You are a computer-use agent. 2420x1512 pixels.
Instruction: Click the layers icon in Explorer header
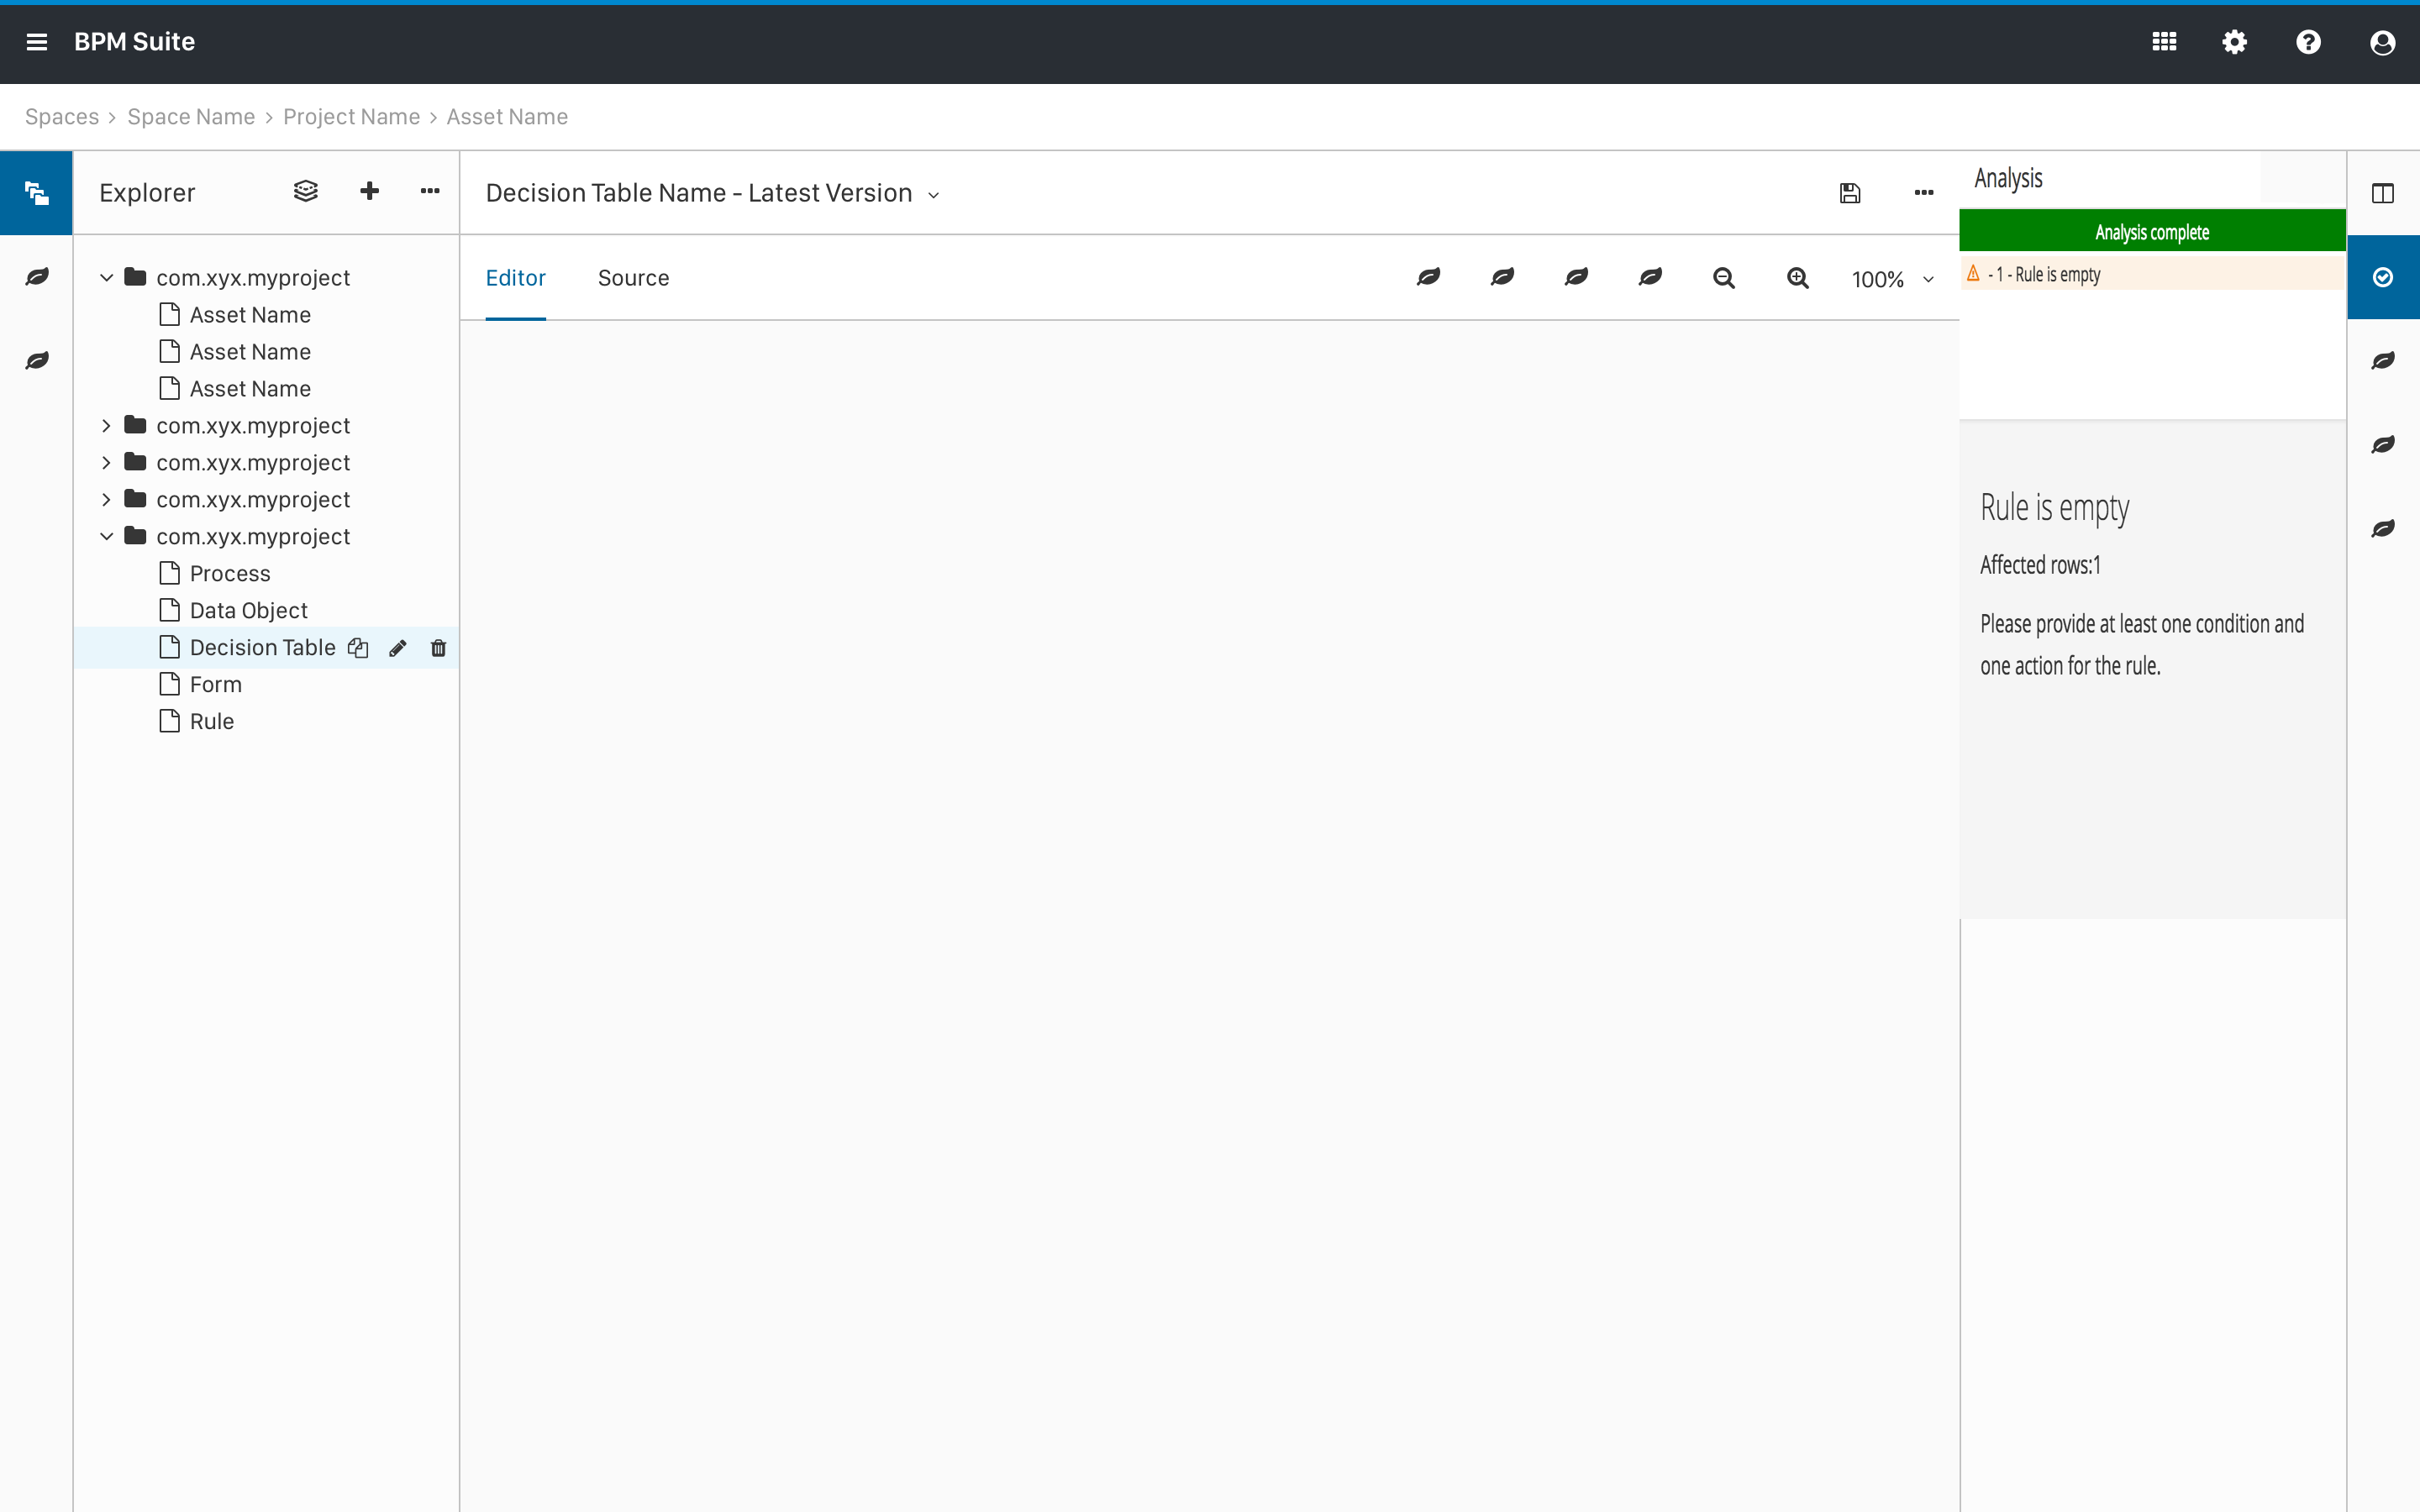[x=305, y=191]
